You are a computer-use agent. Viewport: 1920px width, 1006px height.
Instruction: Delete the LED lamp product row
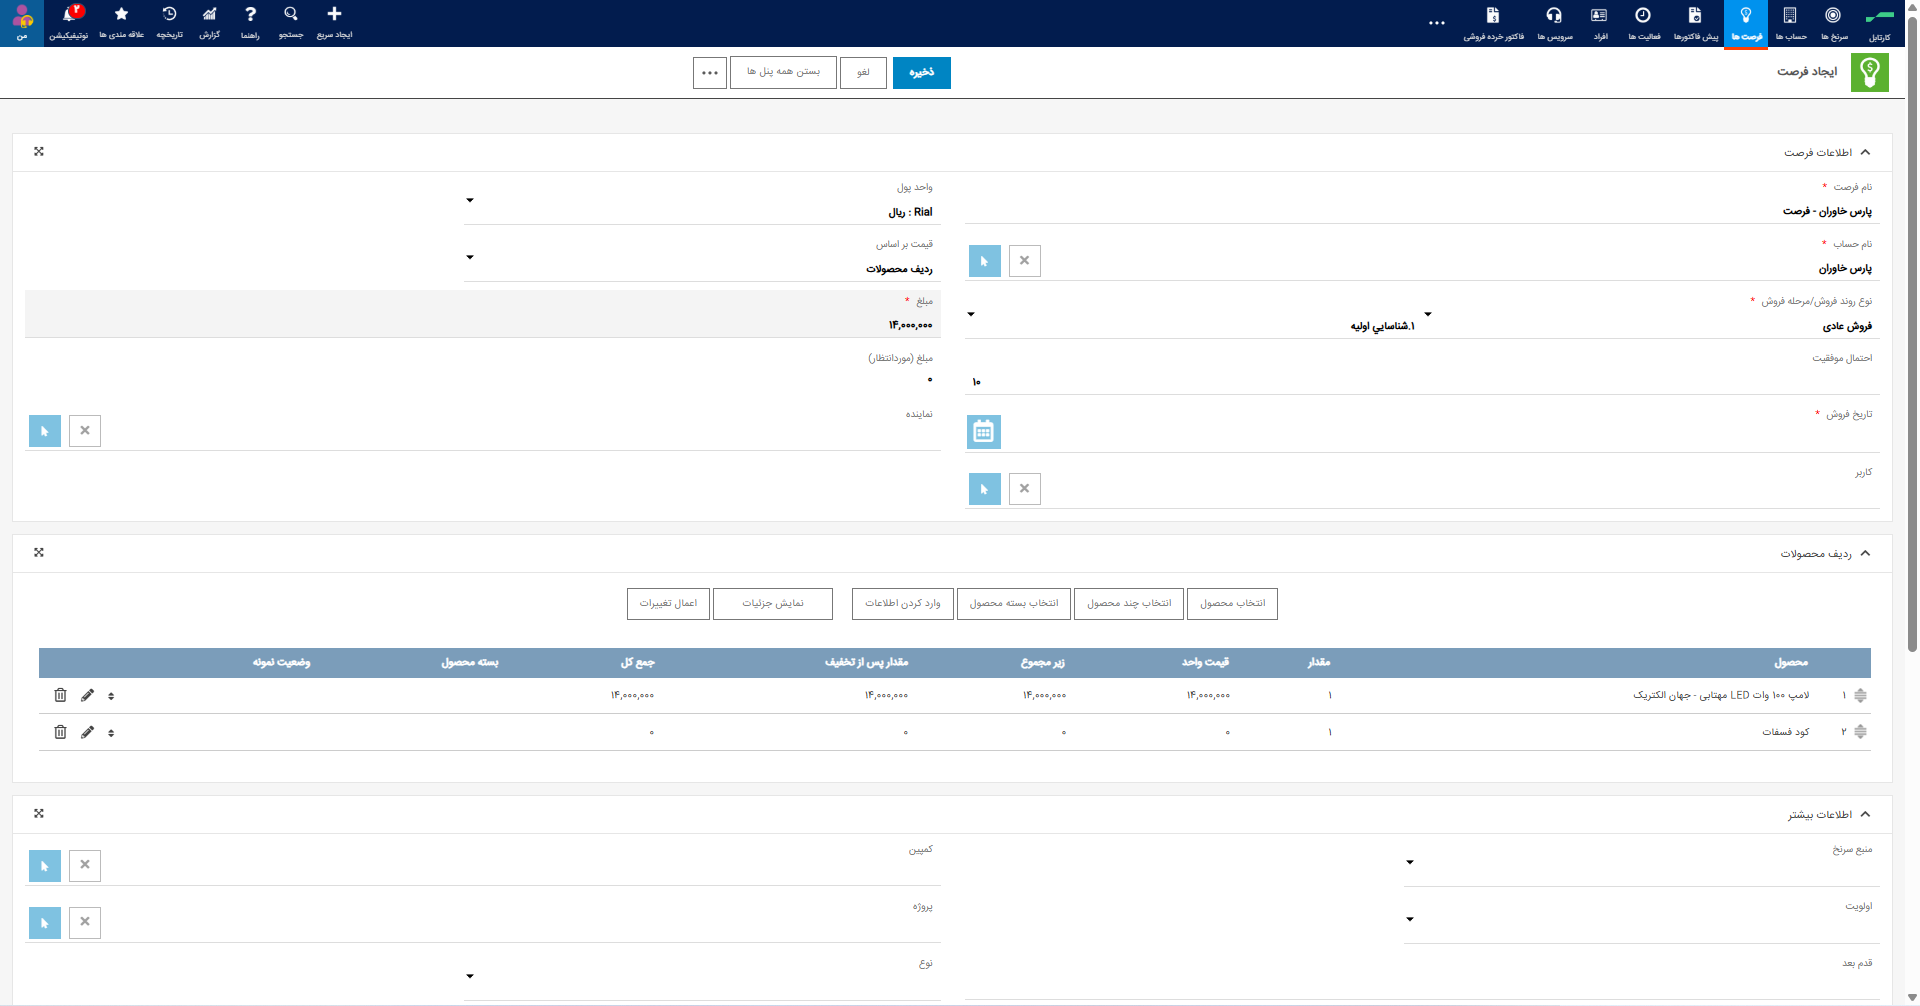click(x=60, y=695)
